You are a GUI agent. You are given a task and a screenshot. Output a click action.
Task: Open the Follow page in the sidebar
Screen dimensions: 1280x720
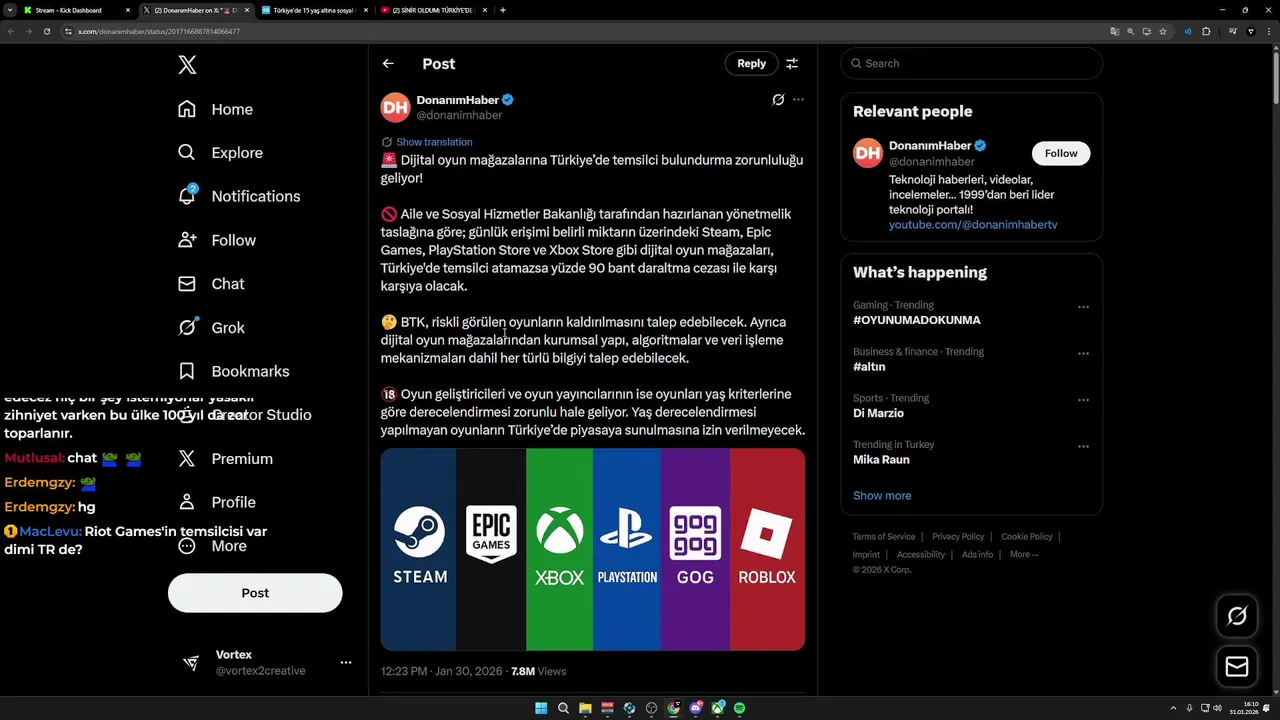click(x=217, y=240)
